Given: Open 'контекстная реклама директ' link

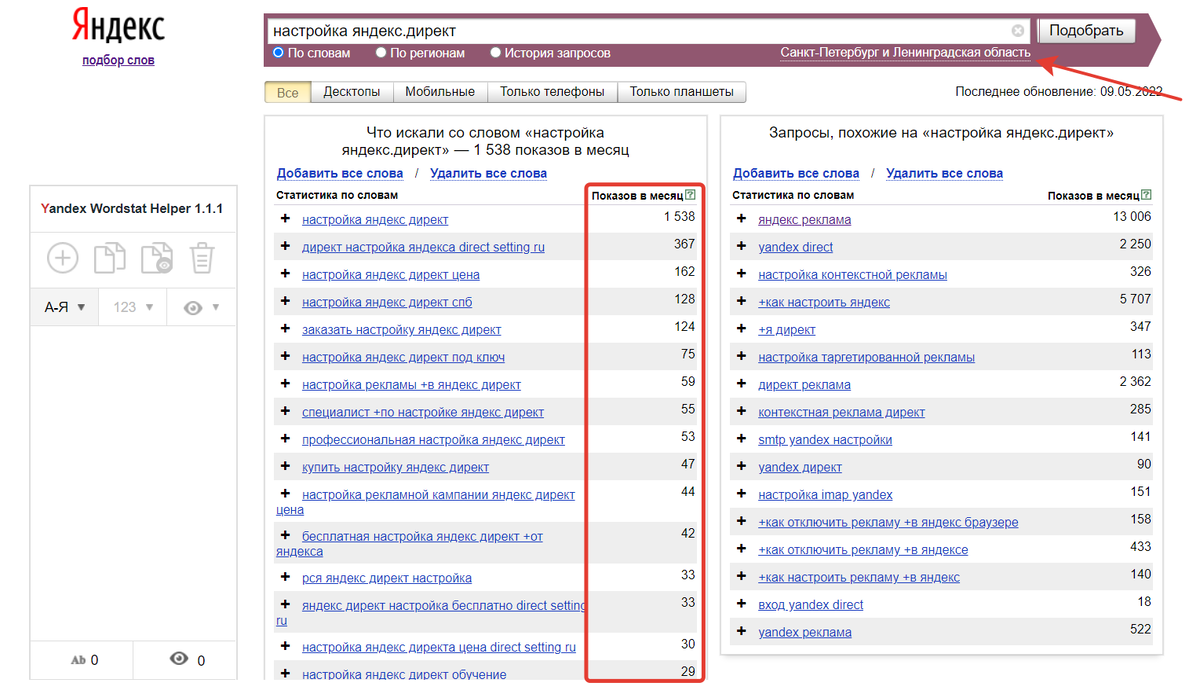Looking at the screenshot, I should [841, 412].
